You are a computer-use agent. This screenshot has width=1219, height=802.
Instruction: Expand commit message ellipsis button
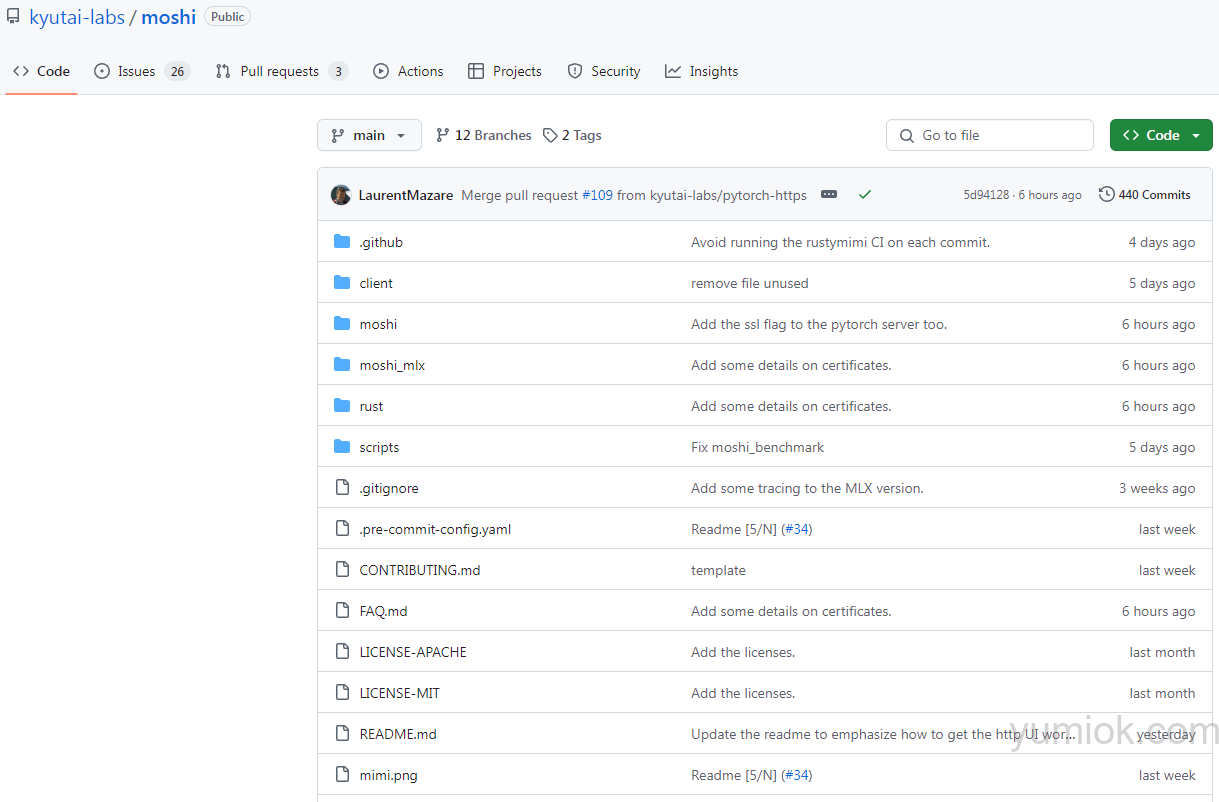pos(828,195)
